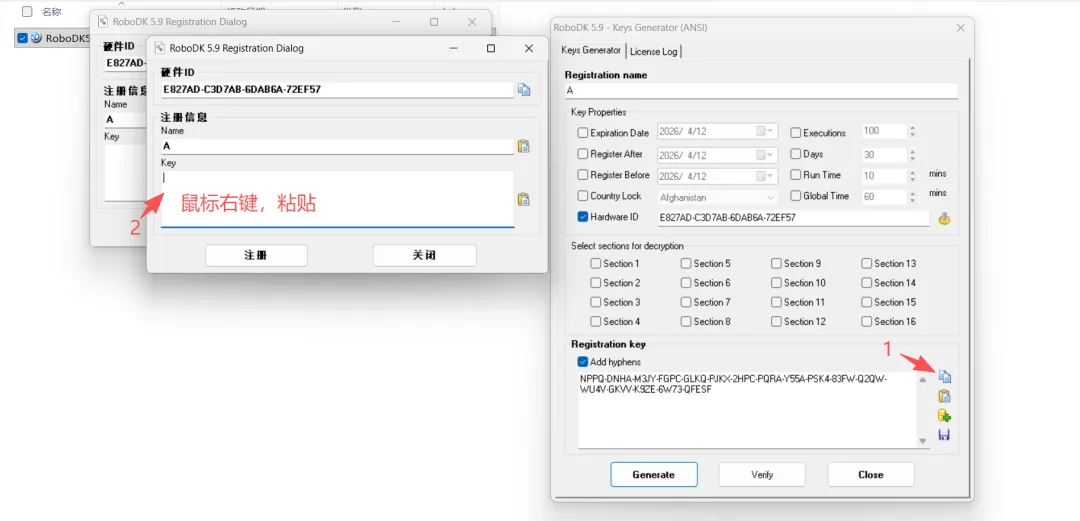Copy hardware ID icon in Registration Dialog
Screen dimensions: 1080x521
pyautogui.click(x=523, y=90)
